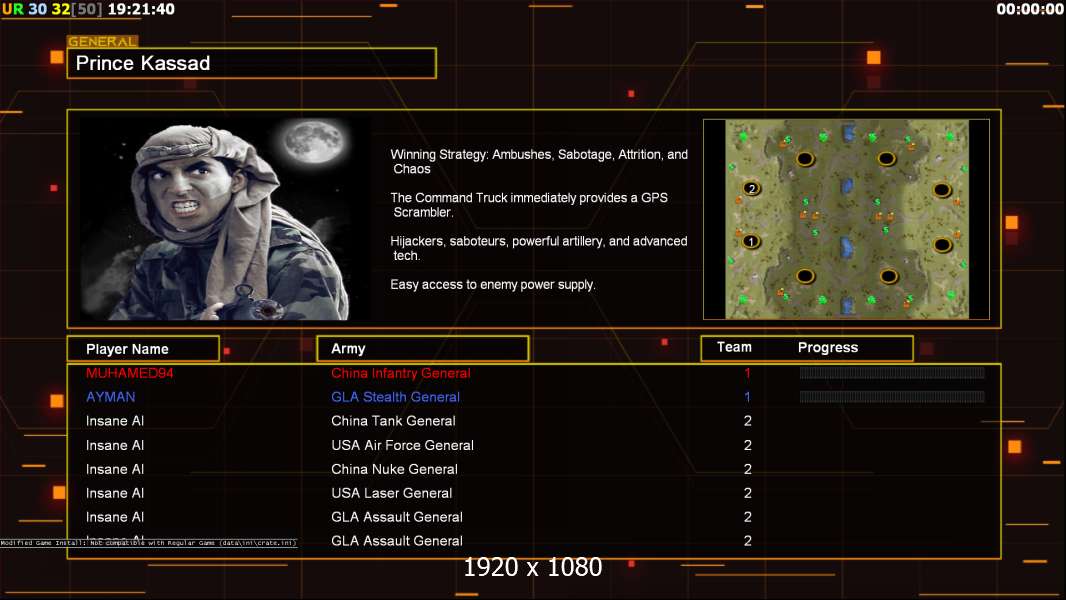Select player AYMAN
This screenshot has height=600, width=1066.
111,397
